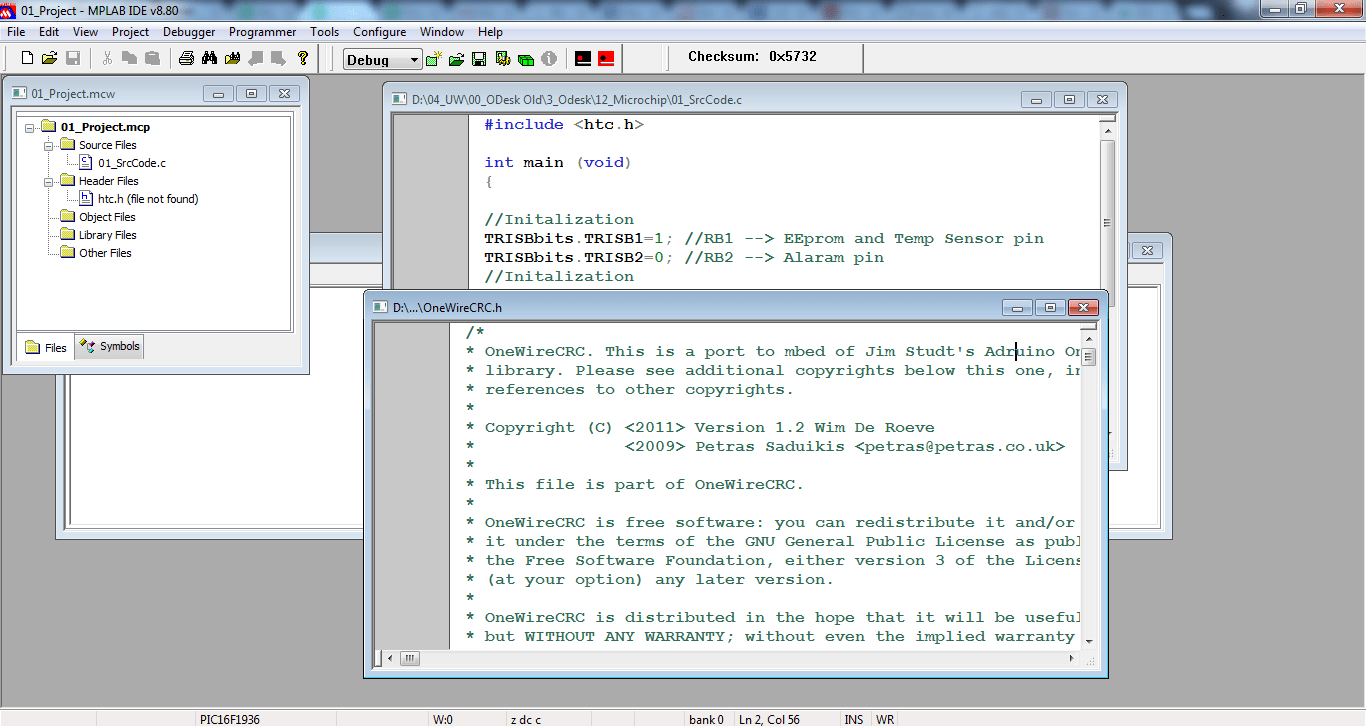Screen dimensions: 1366x726
Task: Open the Debugger menu
Action: point(189,32)
